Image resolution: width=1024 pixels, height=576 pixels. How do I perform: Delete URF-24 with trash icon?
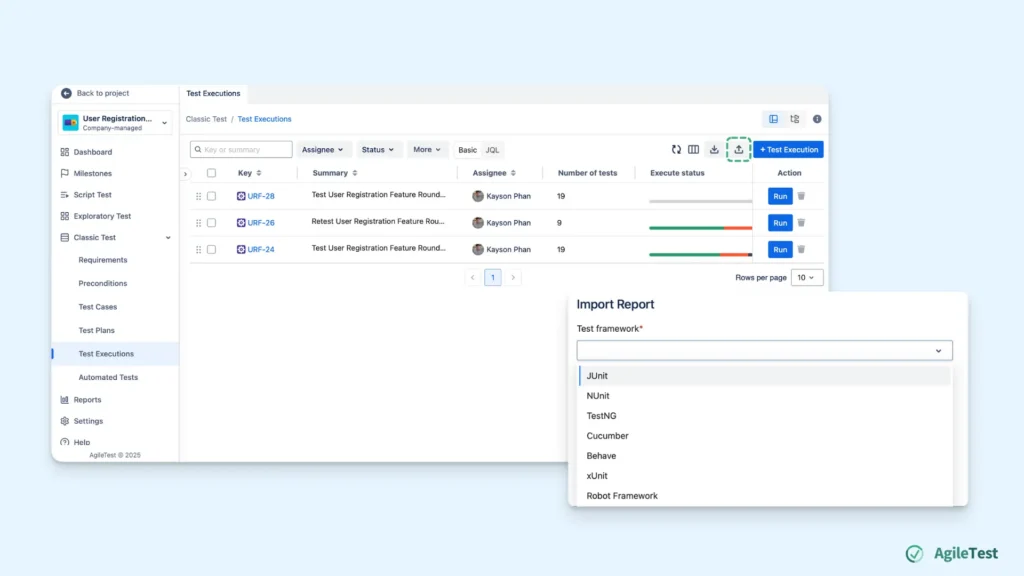coord(801,249)
